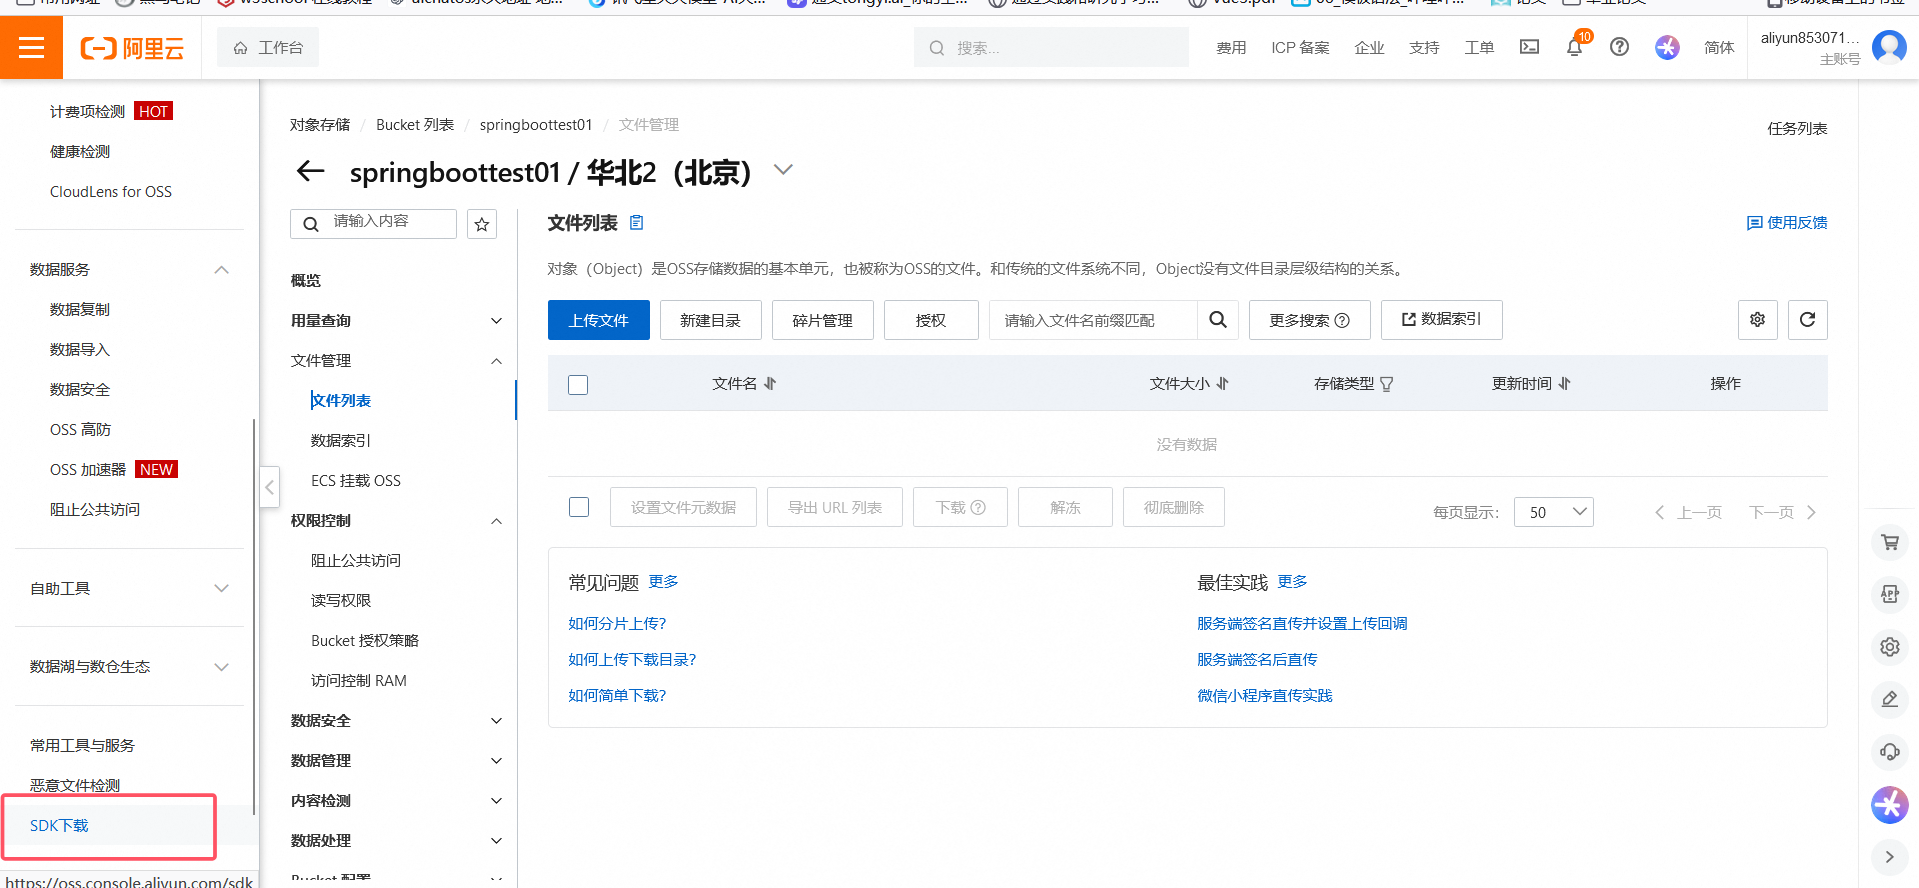1919x888 pixels.
Task: Open the 概览 menu item
Action: (x=306, y=281)
